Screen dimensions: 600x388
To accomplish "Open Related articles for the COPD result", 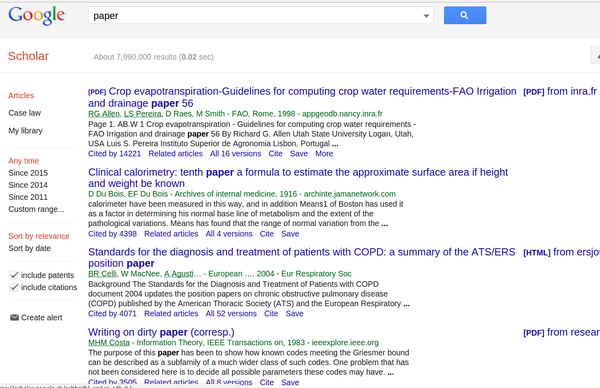I will click(x=171, y=313).
